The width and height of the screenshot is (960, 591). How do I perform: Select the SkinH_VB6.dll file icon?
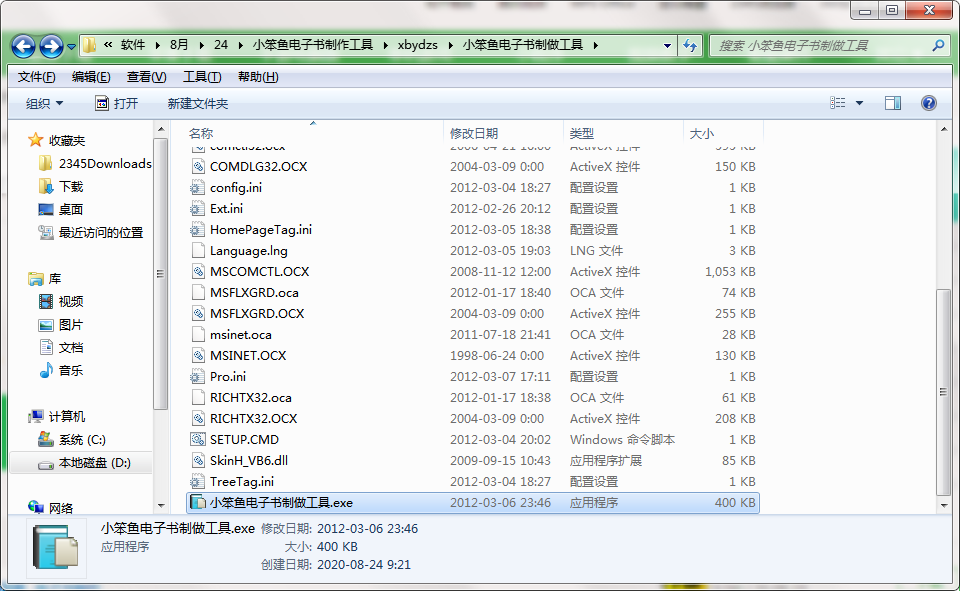click(198, 461)
